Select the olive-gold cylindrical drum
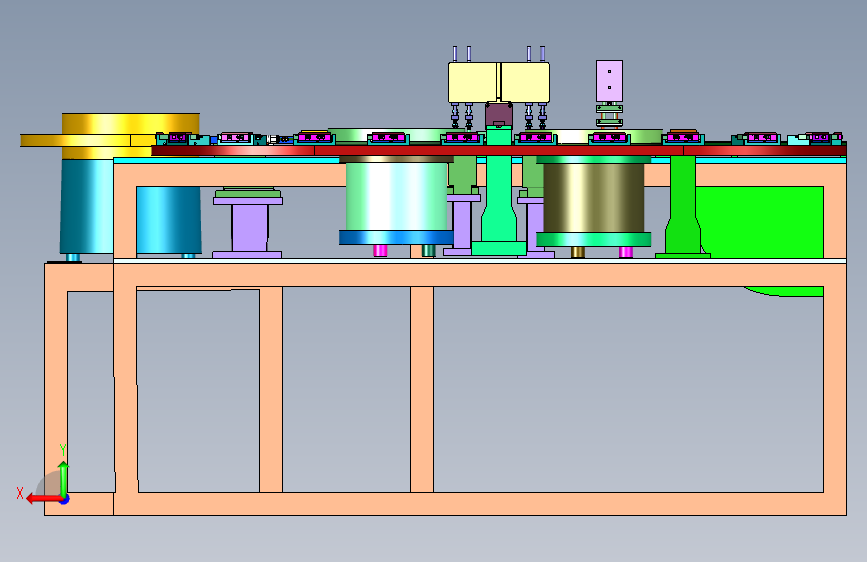The width and height of the screenshot is (867, 562). click(593, 197)
